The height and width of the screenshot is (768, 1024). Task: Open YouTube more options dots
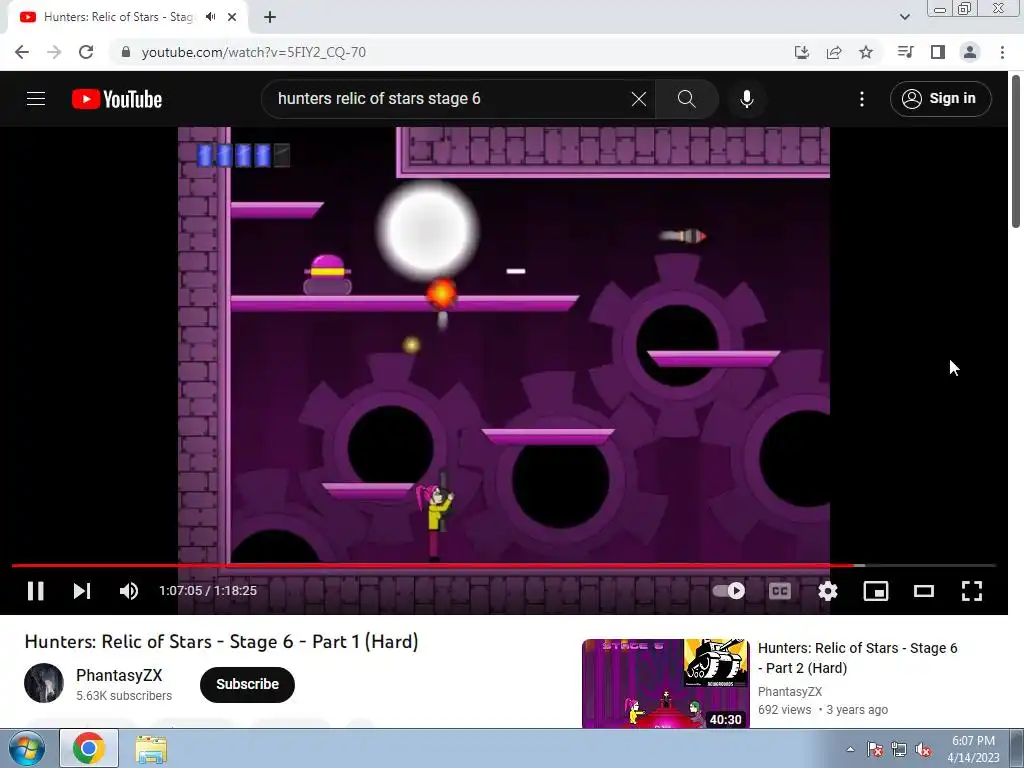[x=862, y=99]
